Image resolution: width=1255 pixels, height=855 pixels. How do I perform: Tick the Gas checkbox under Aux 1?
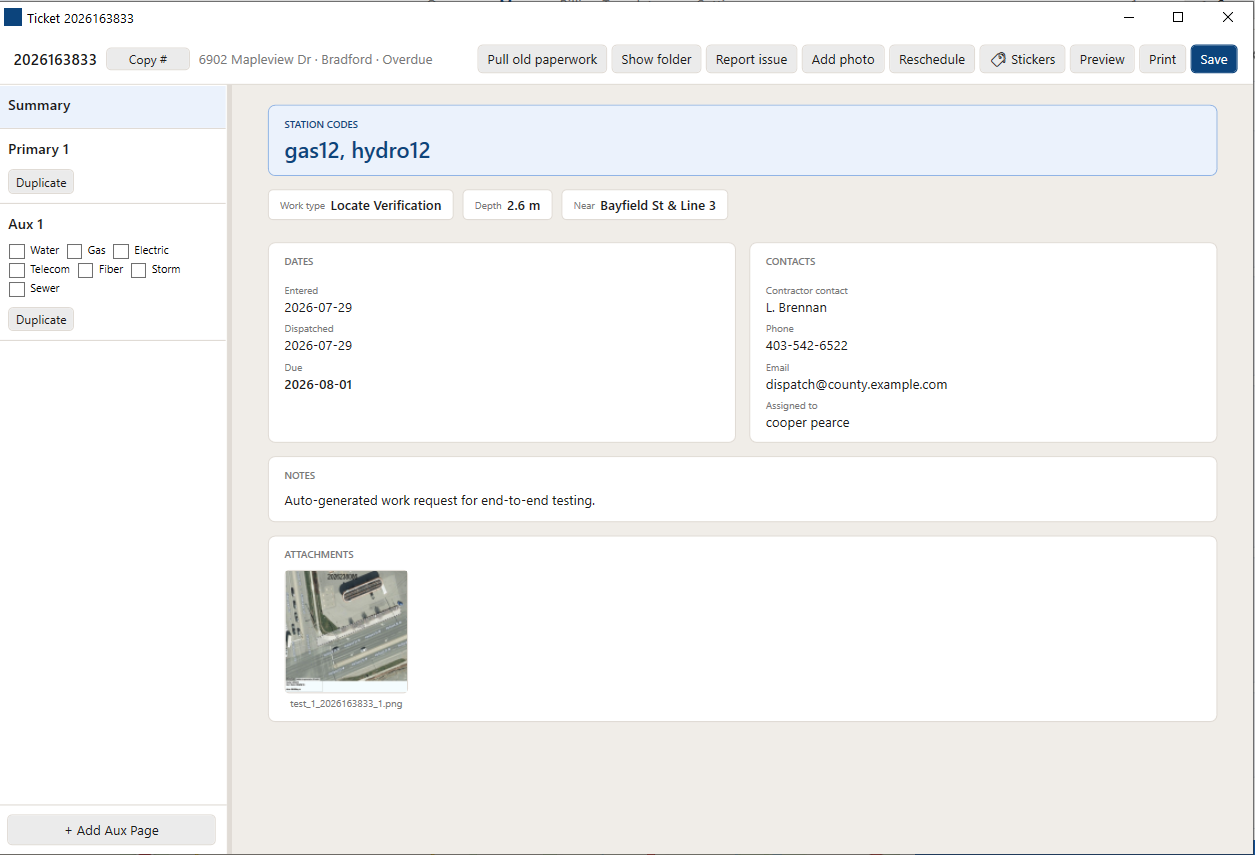click(75, 251)
